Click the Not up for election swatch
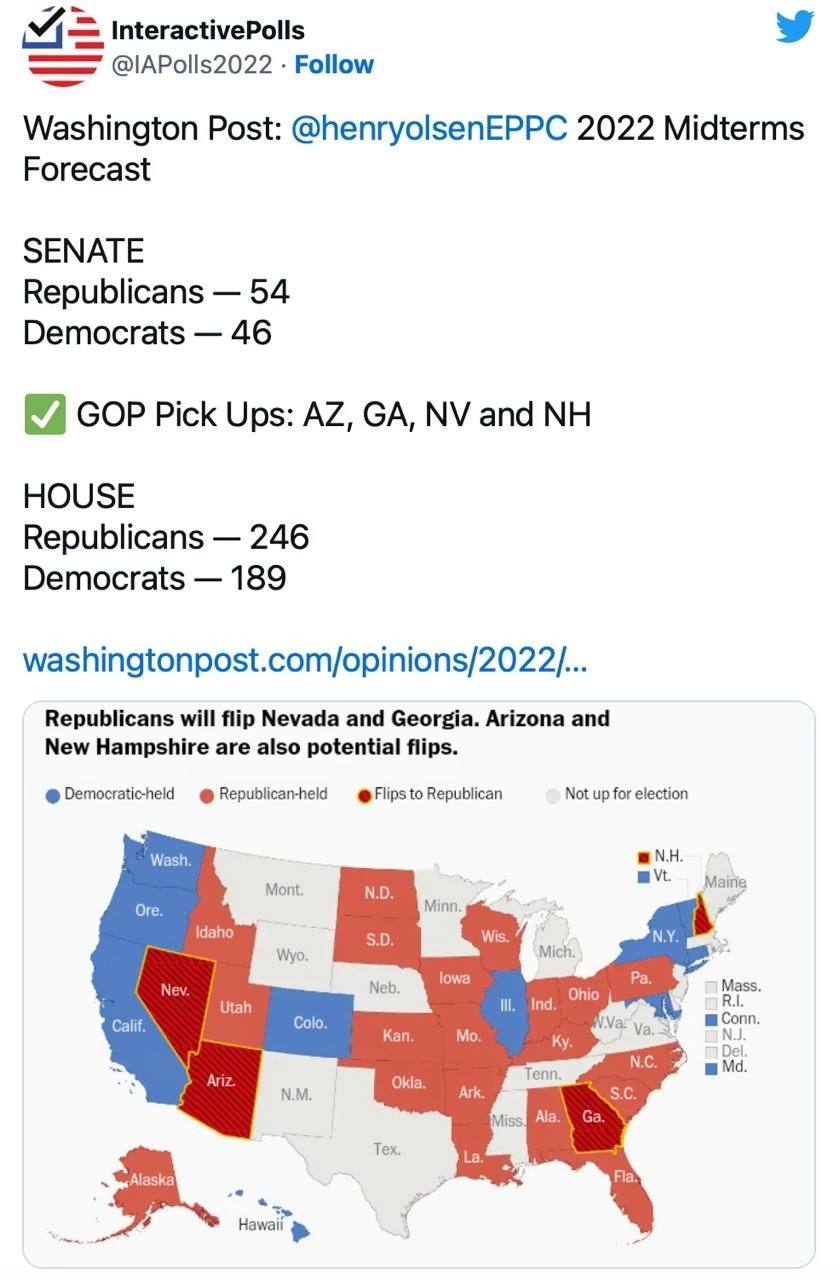Screen dimensions: 840x1280 click(x=553, y=795)
